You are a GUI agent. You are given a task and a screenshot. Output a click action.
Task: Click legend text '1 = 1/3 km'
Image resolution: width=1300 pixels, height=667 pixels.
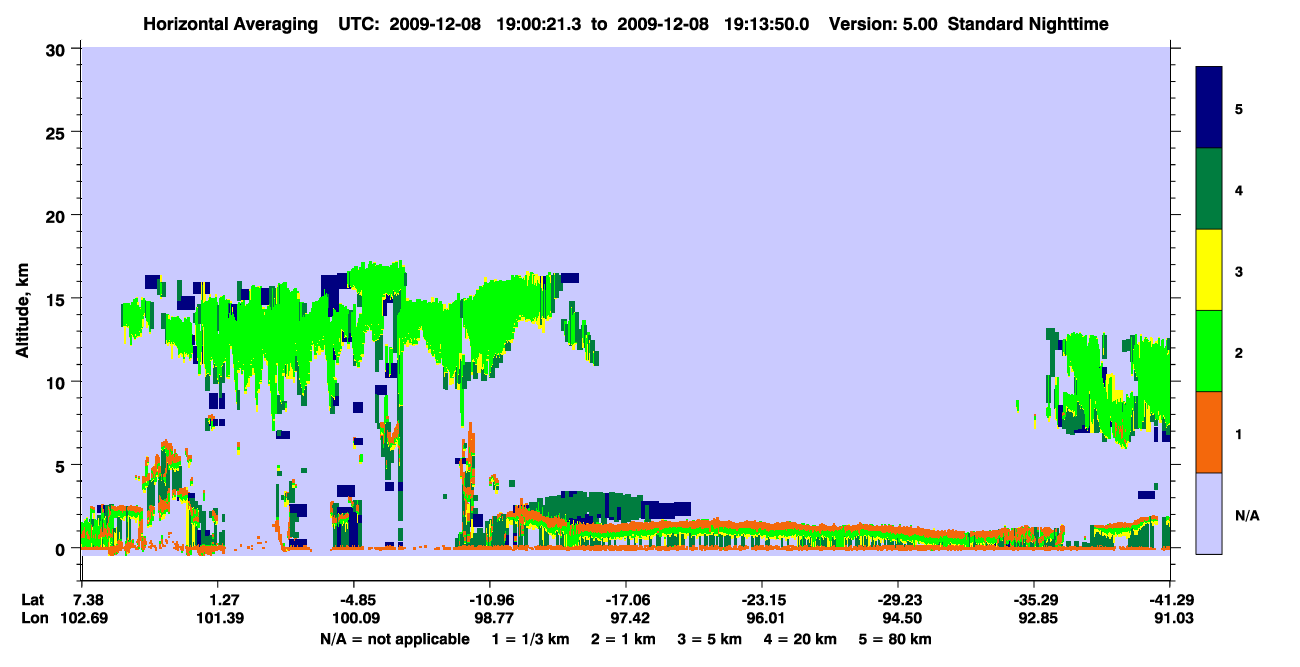coord(529,639)
